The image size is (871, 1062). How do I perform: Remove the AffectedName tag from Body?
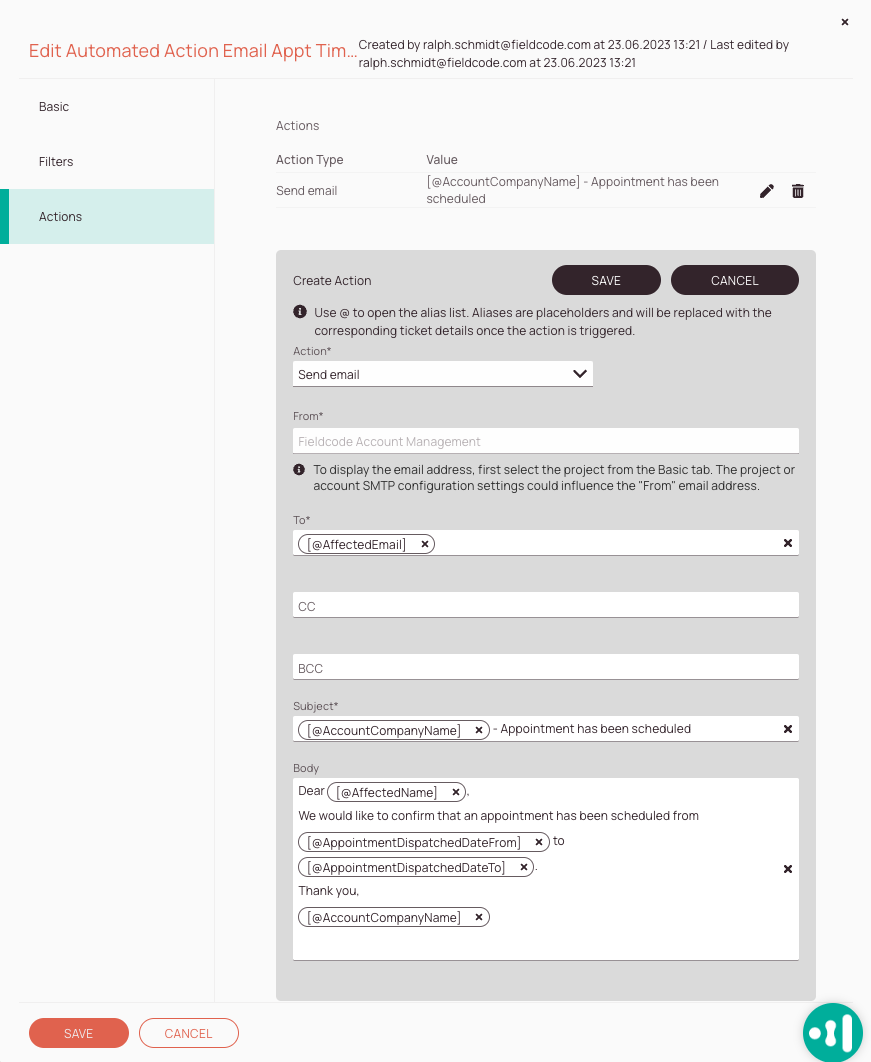point(456,792)
